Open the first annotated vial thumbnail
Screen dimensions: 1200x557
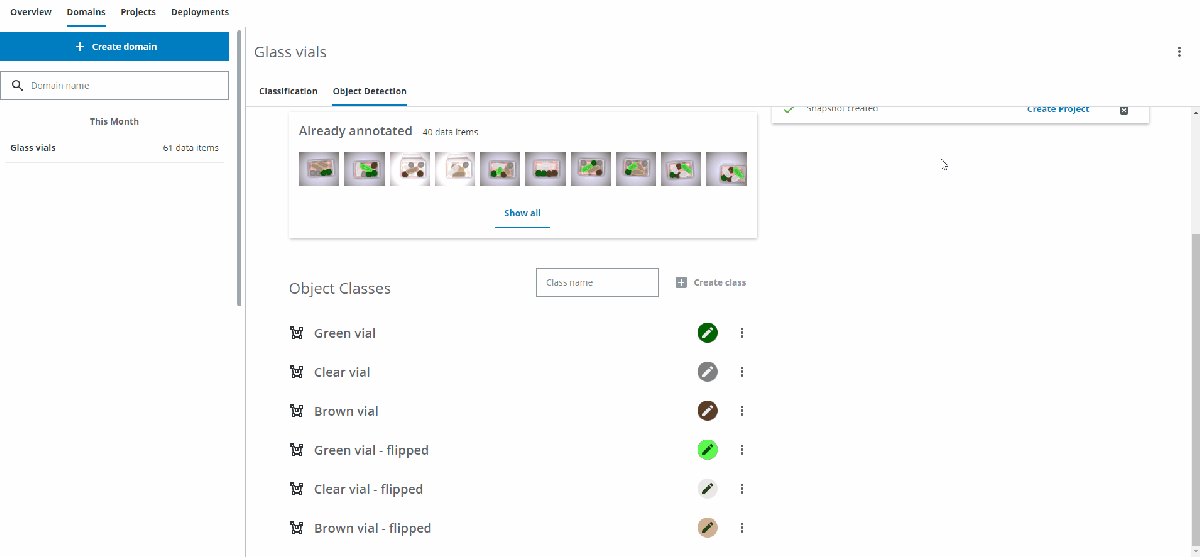pyautogui.click(x=319, y=169)
